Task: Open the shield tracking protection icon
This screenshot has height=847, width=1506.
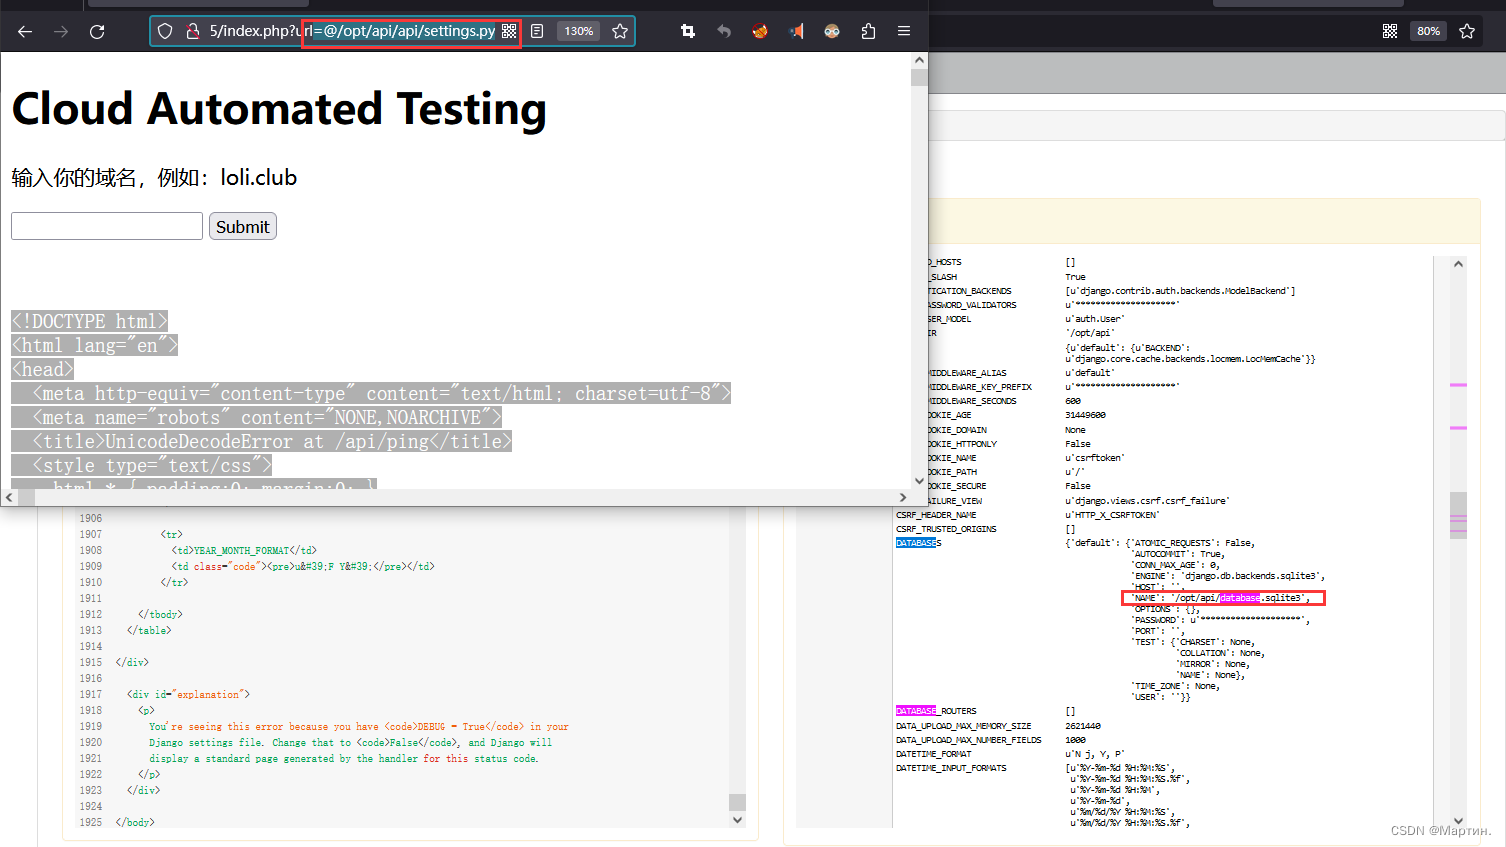Action: click(165, 31)
